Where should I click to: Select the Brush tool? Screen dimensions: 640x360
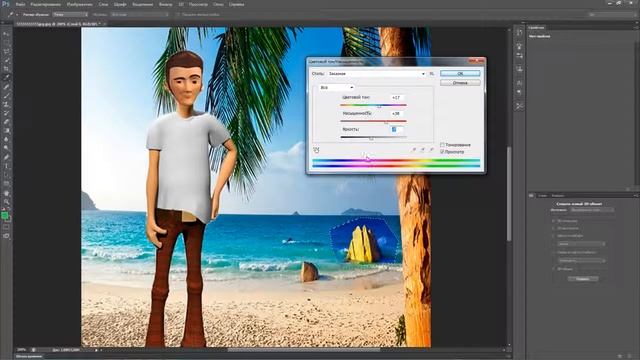(x=6, y=96)
